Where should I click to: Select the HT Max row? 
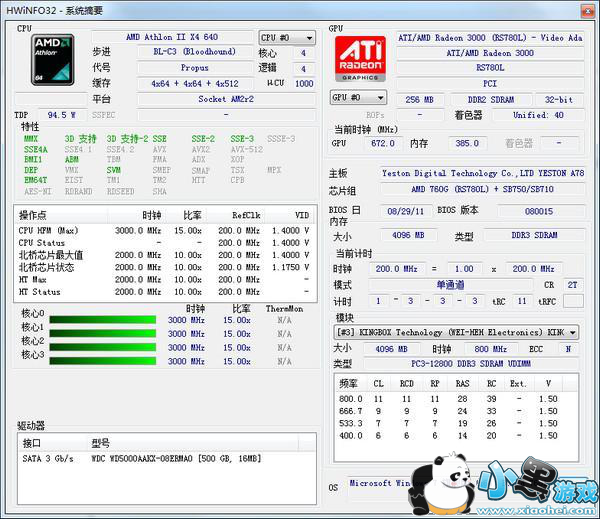coord(164,280)
